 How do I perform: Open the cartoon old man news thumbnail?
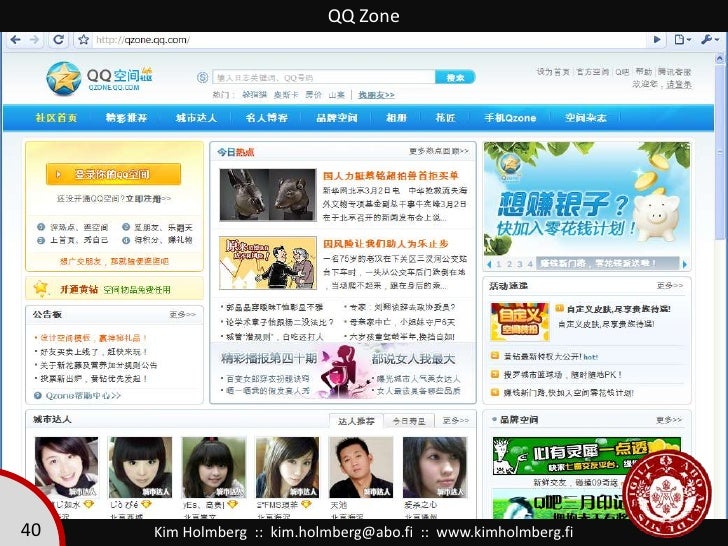[268, 263]
